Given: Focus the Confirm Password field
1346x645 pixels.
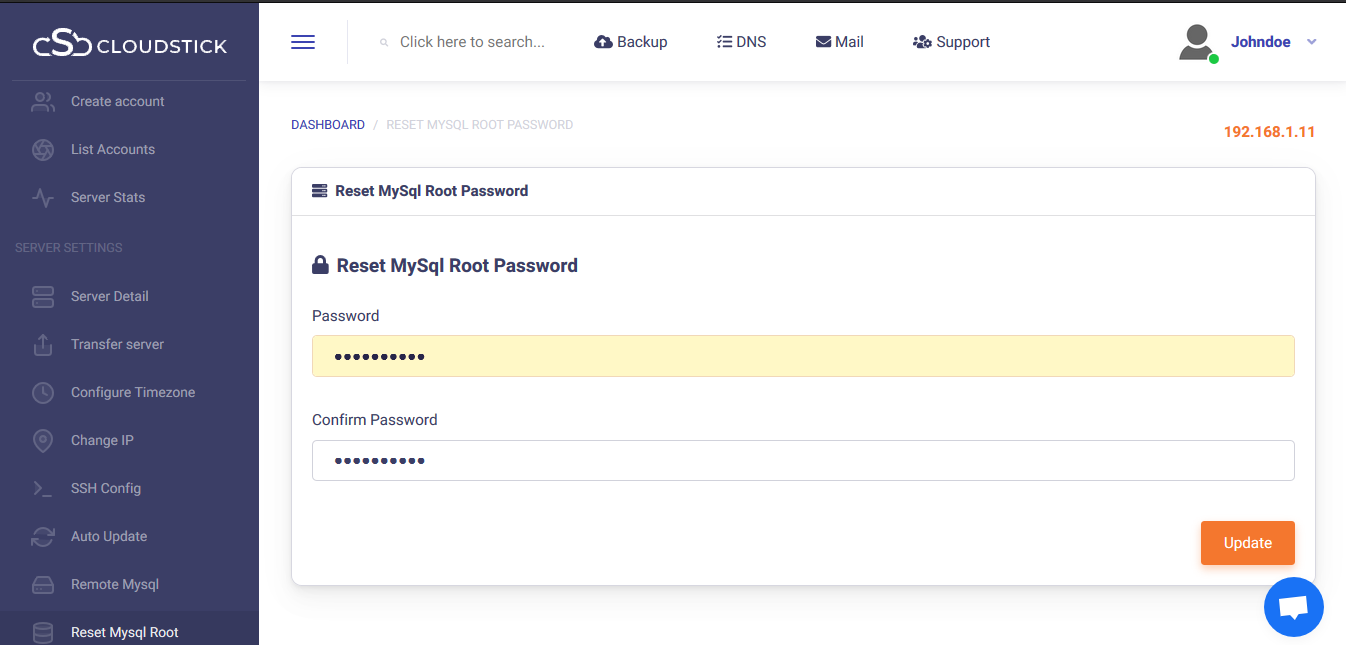Looking at the screenshot, I should pyautogui.click(x=803, y=460).
